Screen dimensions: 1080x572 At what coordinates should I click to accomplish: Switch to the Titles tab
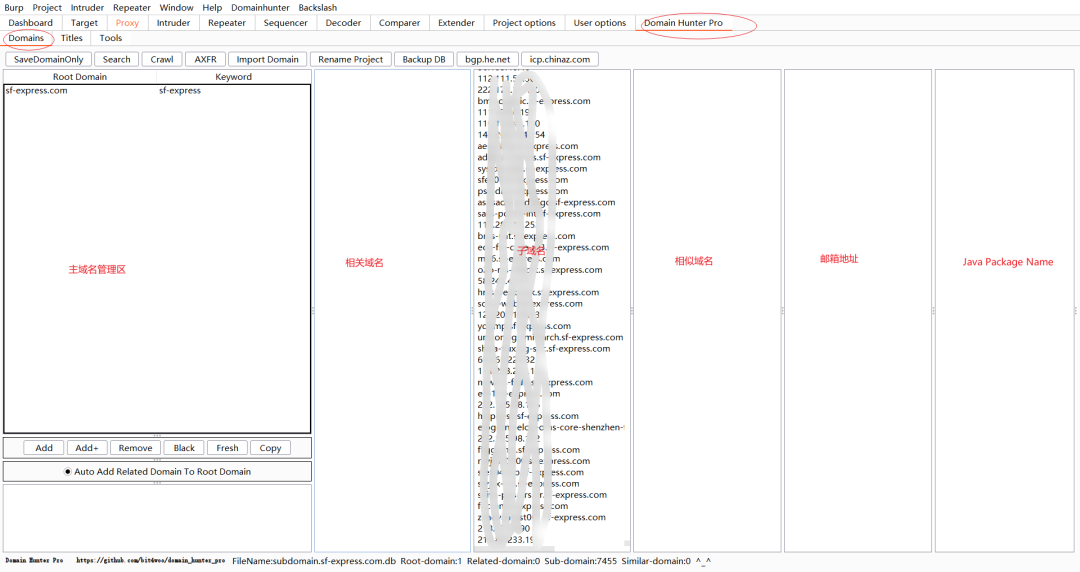[x=72, y=38]
